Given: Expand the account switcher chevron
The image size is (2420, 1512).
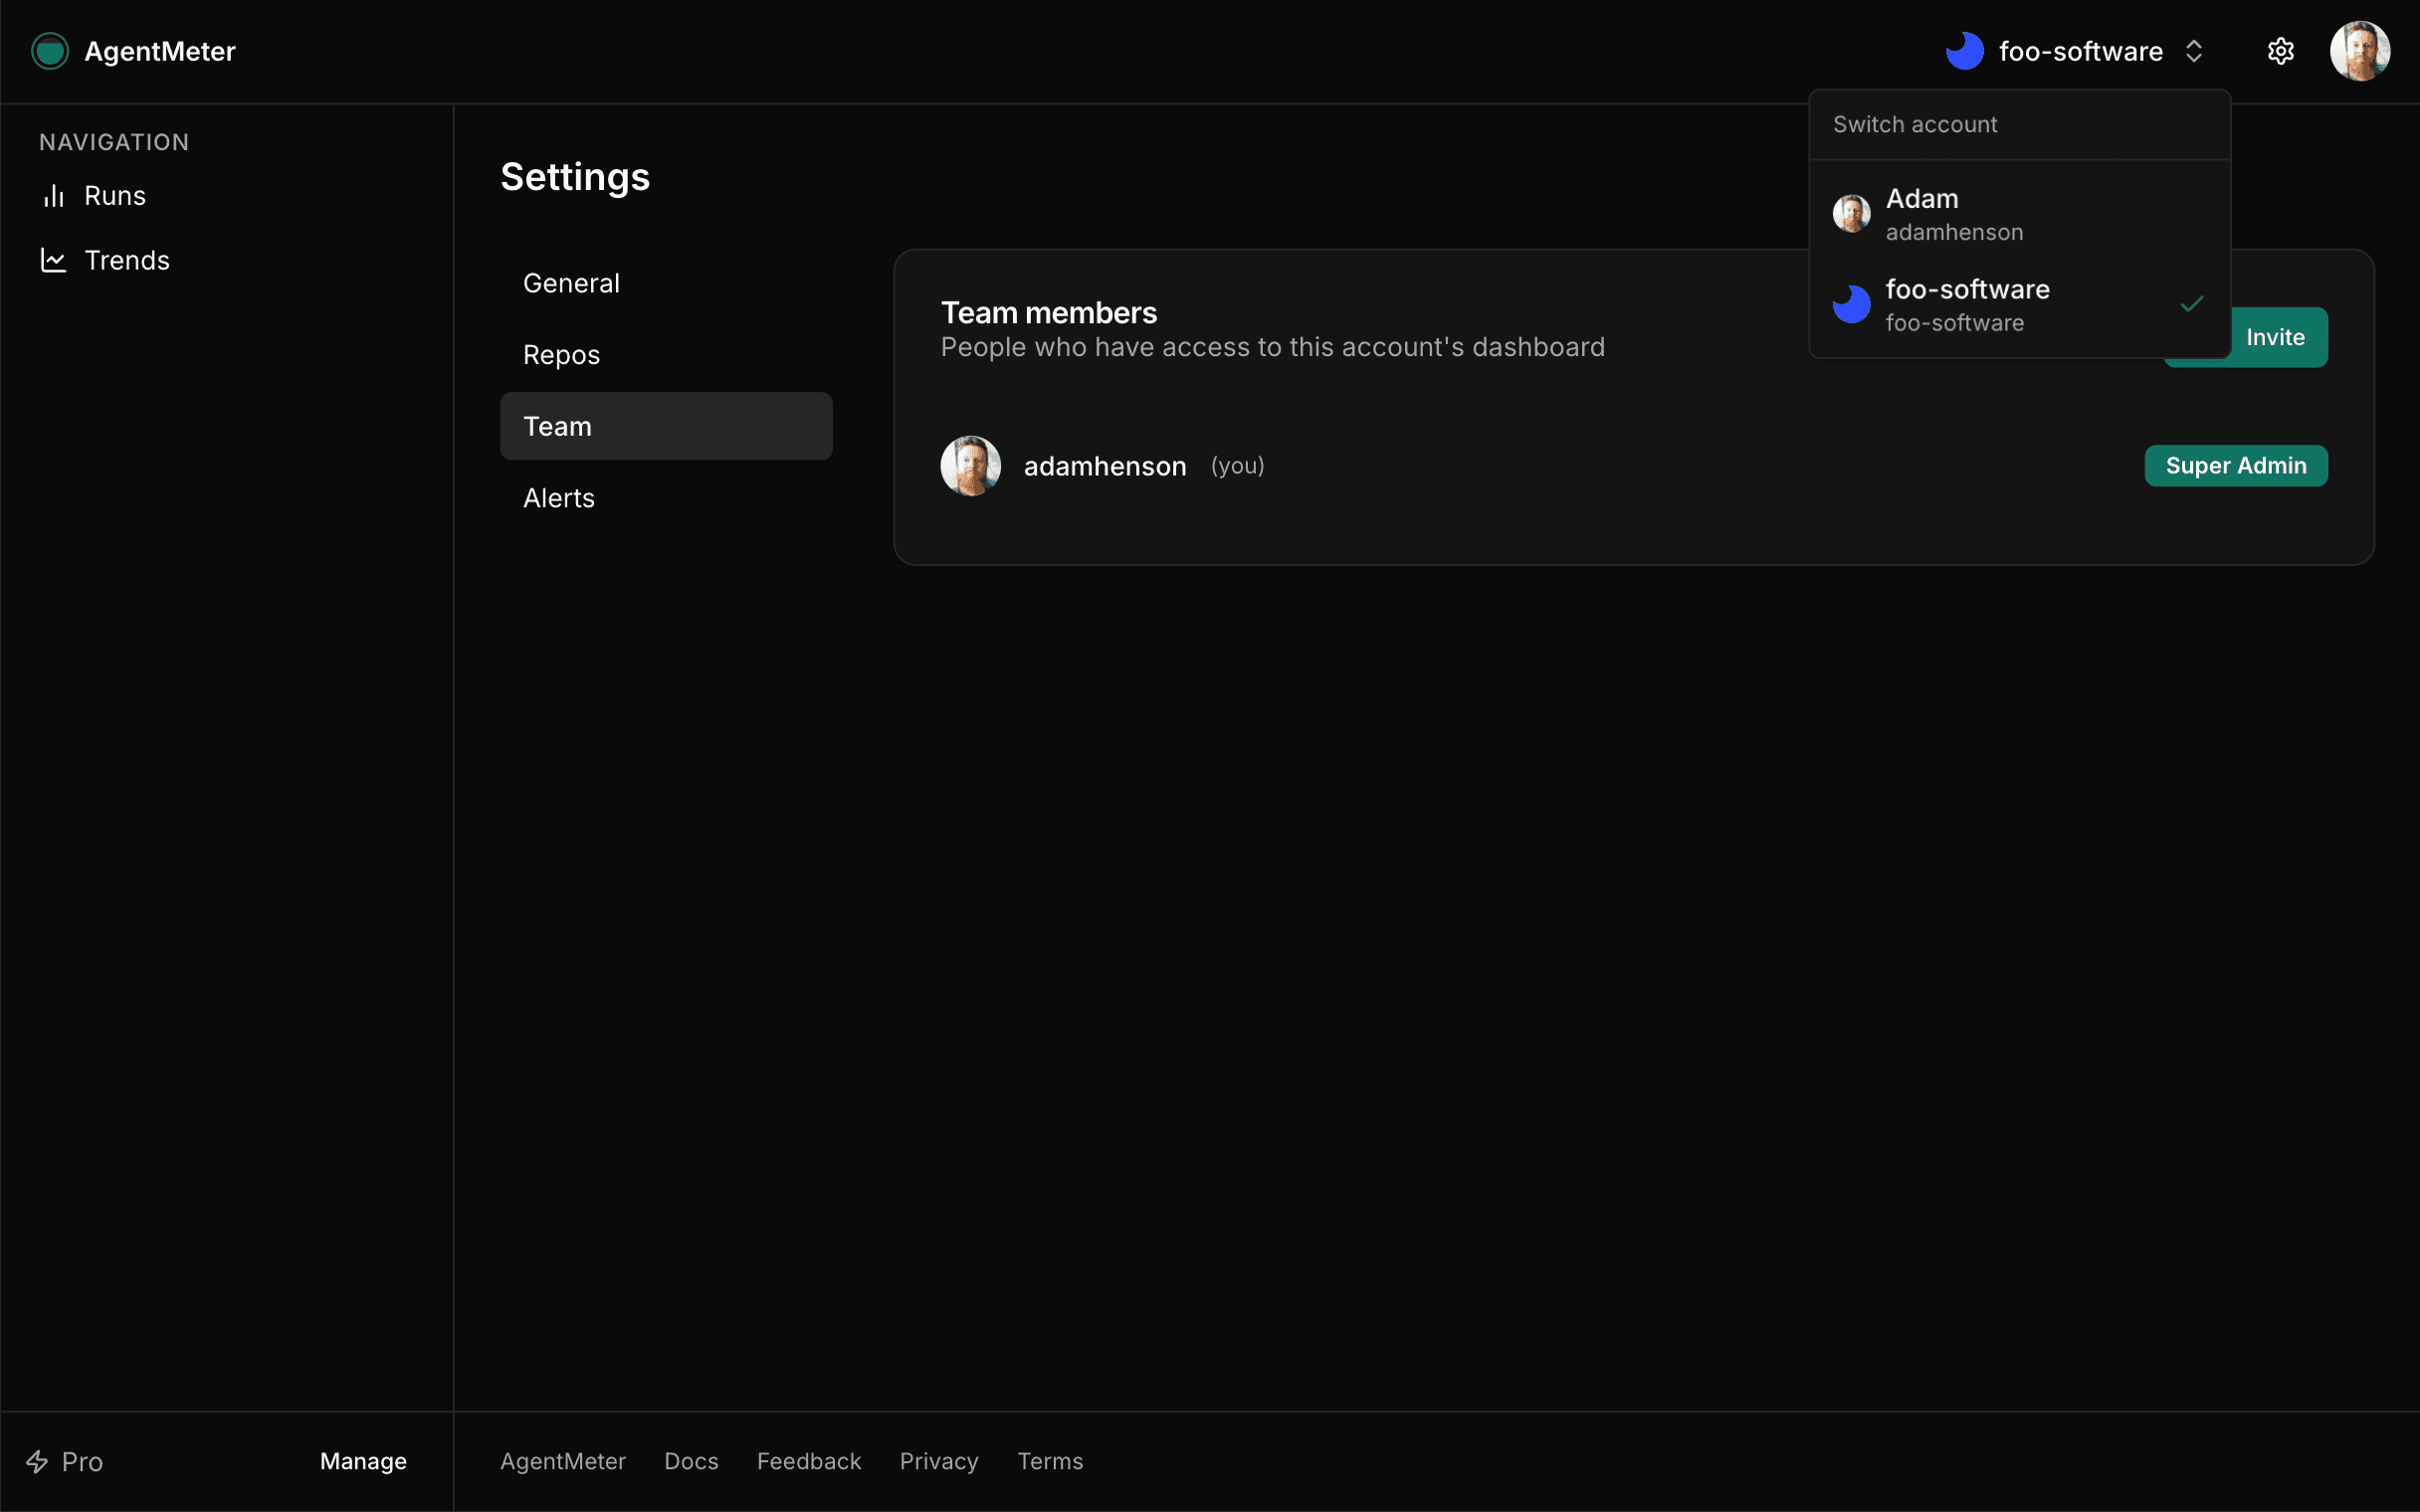Looking at the screenshot, I should point(2194,51).
